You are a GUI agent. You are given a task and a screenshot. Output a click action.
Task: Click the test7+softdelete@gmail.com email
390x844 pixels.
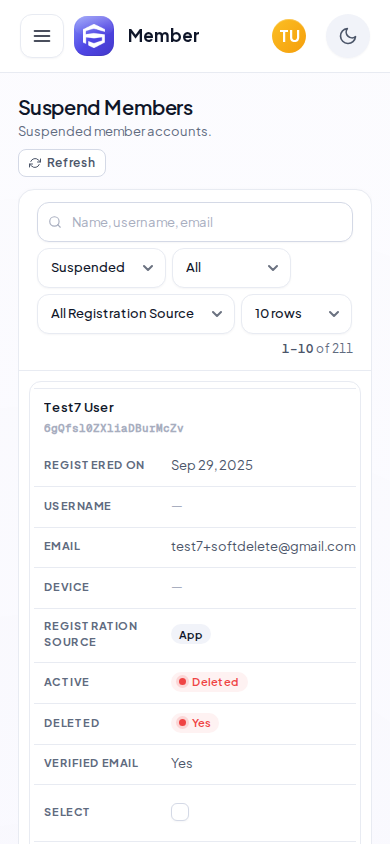(x=263, y=547)
